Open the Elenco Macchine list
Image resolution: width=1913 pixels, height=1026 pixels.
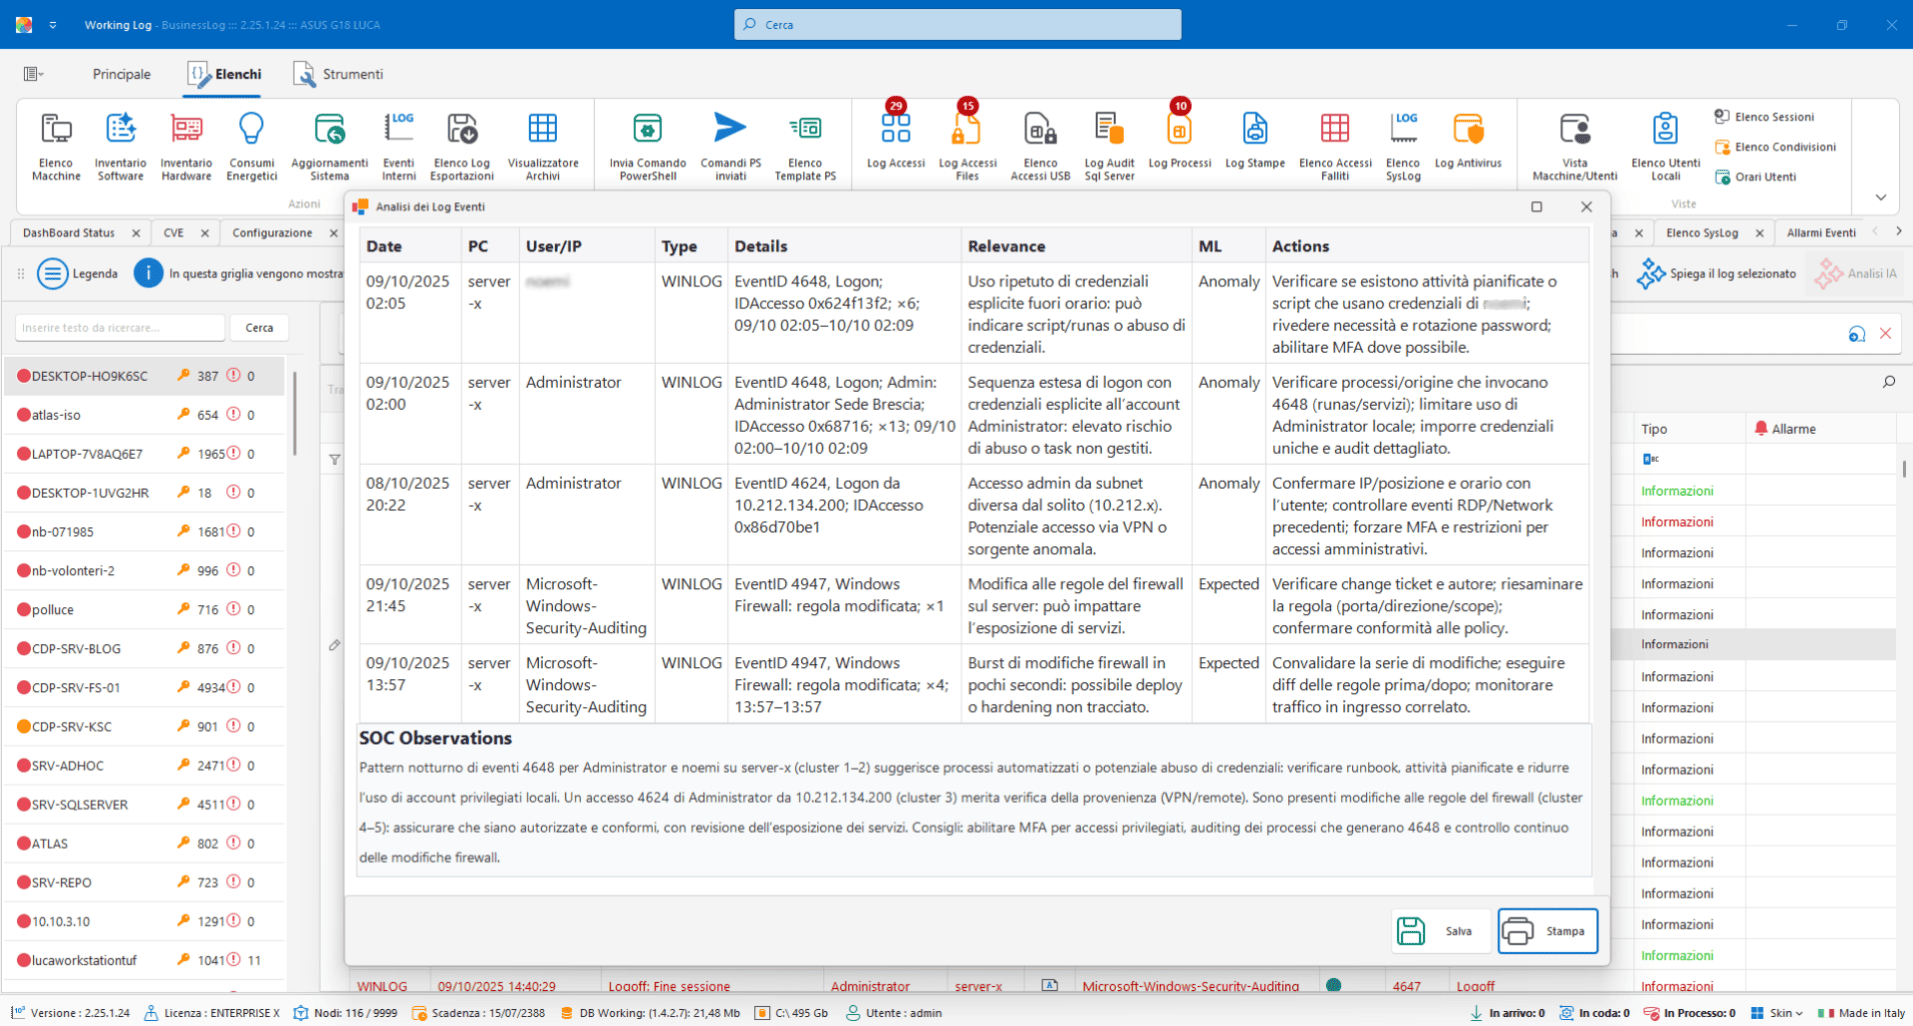[x=56, y=147]
